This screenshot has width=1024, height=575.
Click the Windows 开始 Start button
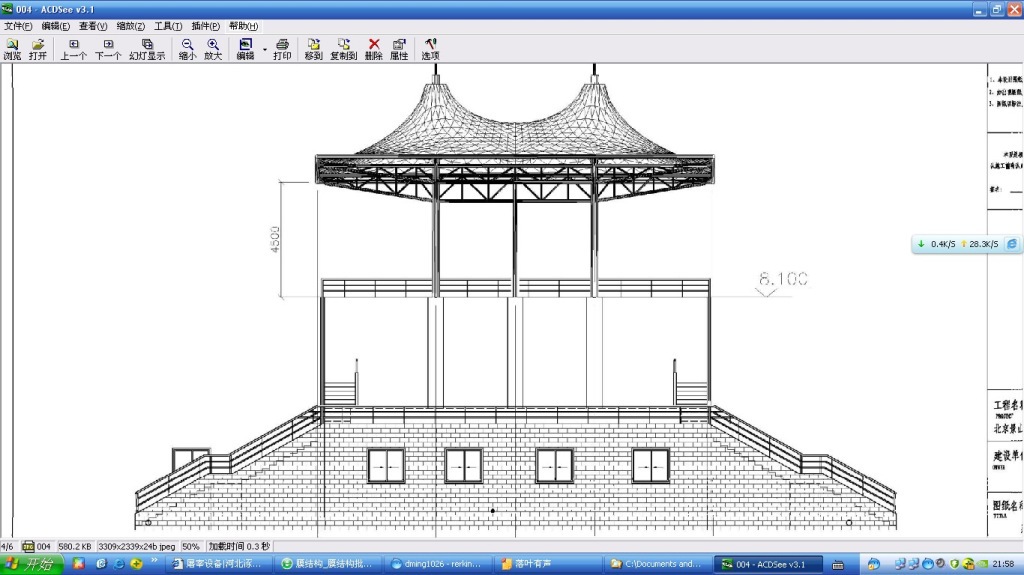tap(32, 564)
